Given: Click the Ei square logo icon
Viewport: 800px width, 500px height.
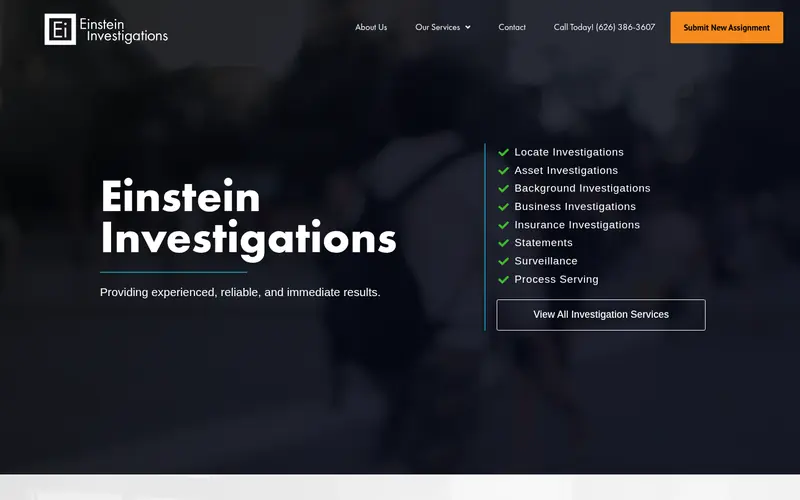Looking at the screenshot, I should [60, 29].
